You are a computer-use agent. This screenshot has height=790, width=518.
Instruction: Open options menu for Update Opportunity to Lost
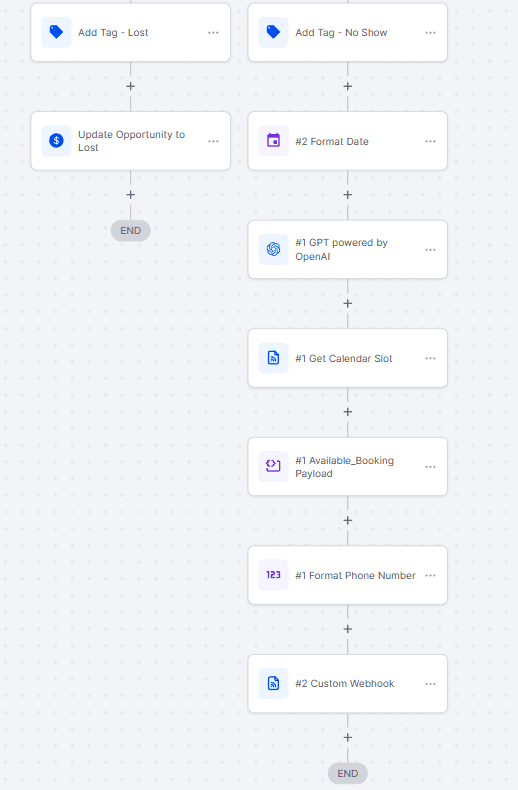coord(213,141)
